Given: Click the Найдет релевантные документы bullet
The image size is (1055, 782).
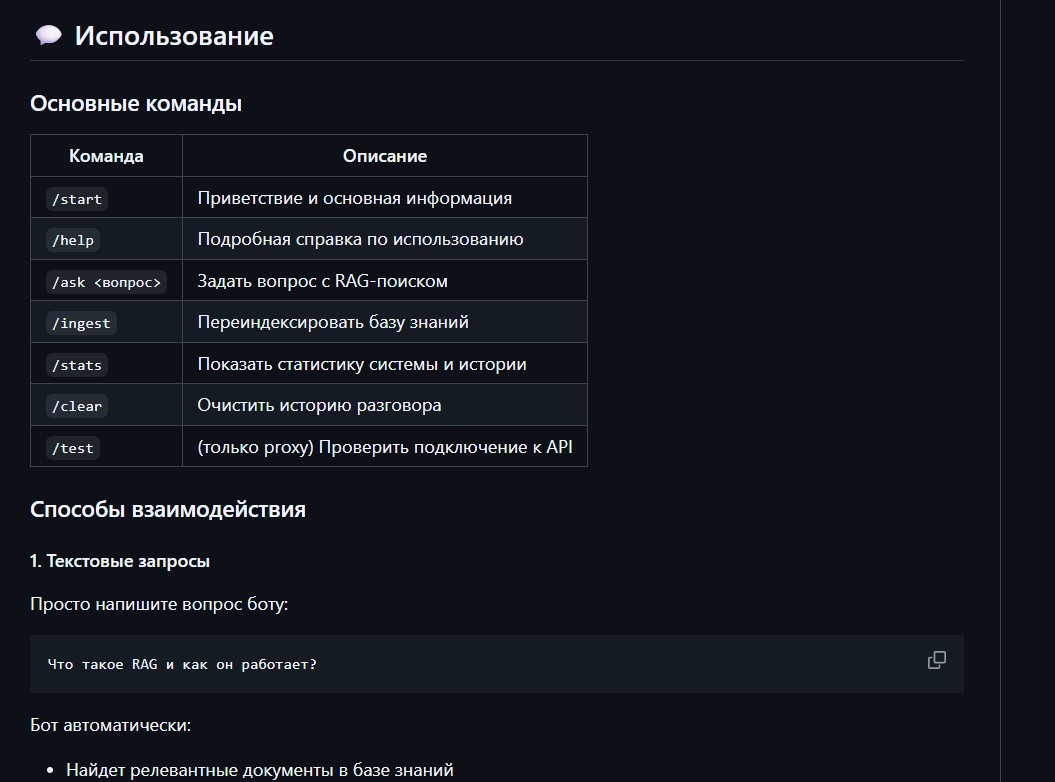Looking at the screenshot, I should (x=260, y=770).
